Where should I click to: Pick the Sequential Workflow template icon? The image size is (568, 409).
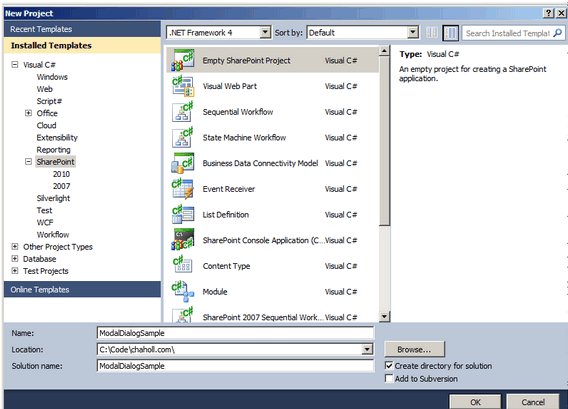[x=183, y=112]
